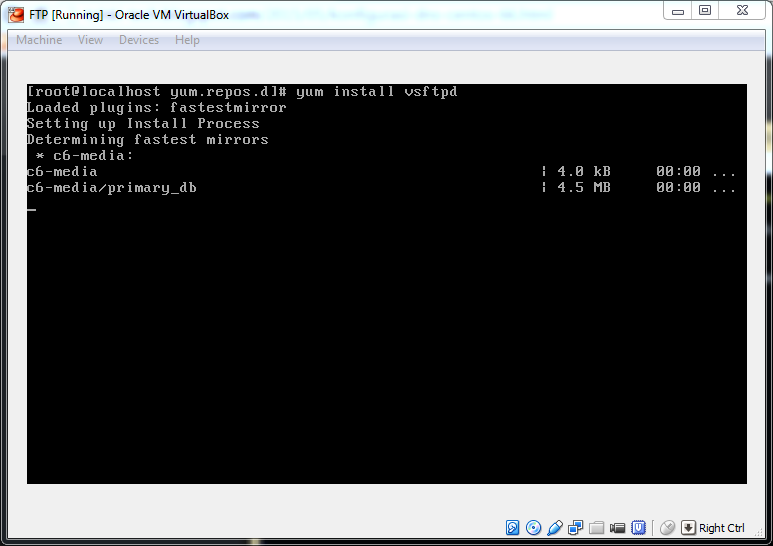
Task: Click the '* c6-media:' mirror line
Action: pyautogui.click(x=84, y=155)
